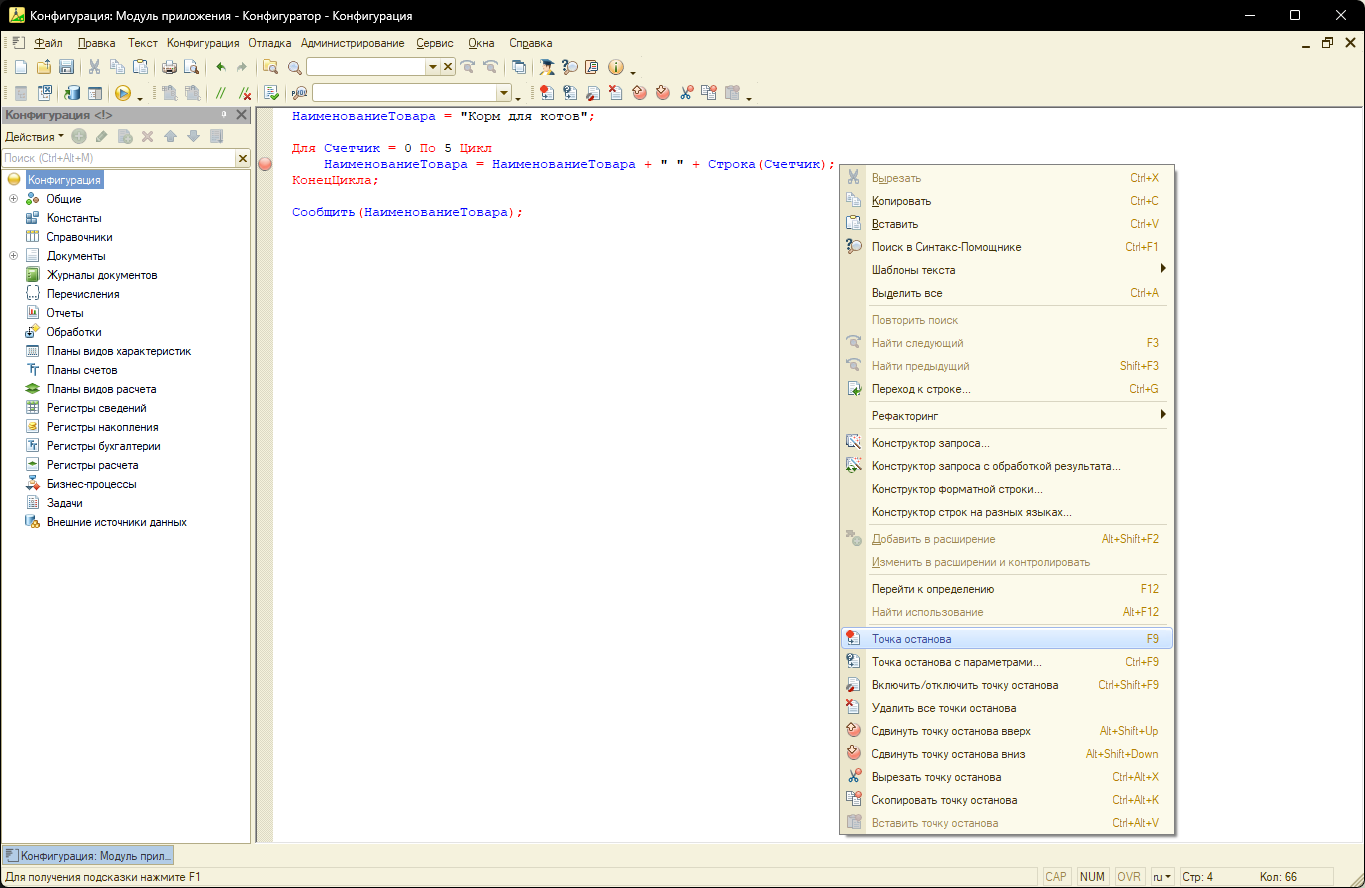Click the Update database configuration icon
This screenshot has width=1365, height=888.
pos(72,93)
